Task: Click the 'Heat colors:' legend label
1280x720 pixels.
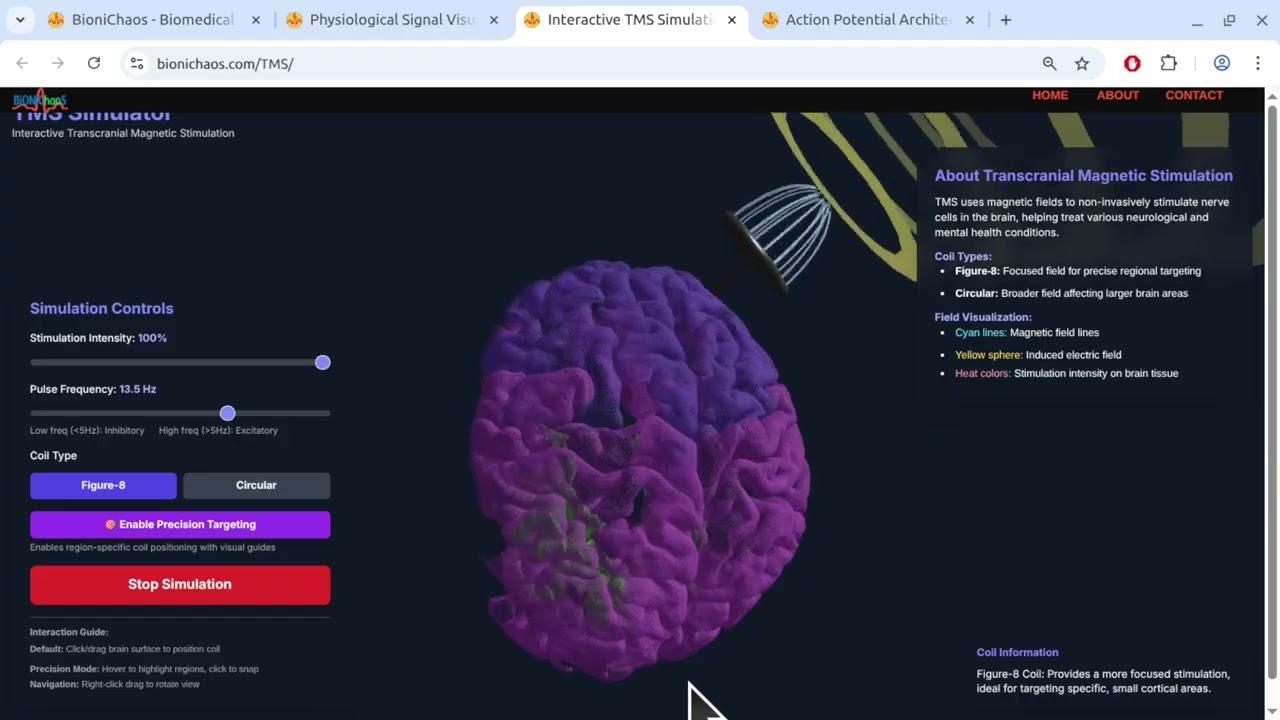Action: click(982, 373)
